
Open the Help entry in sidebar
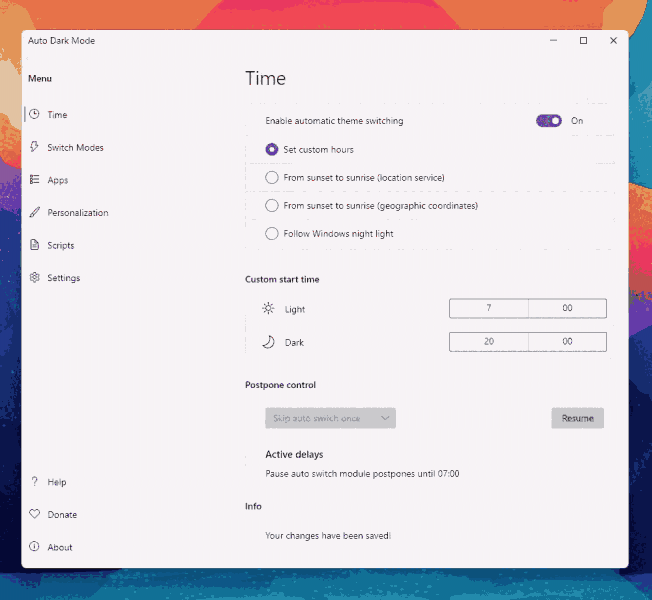[57, 482]
